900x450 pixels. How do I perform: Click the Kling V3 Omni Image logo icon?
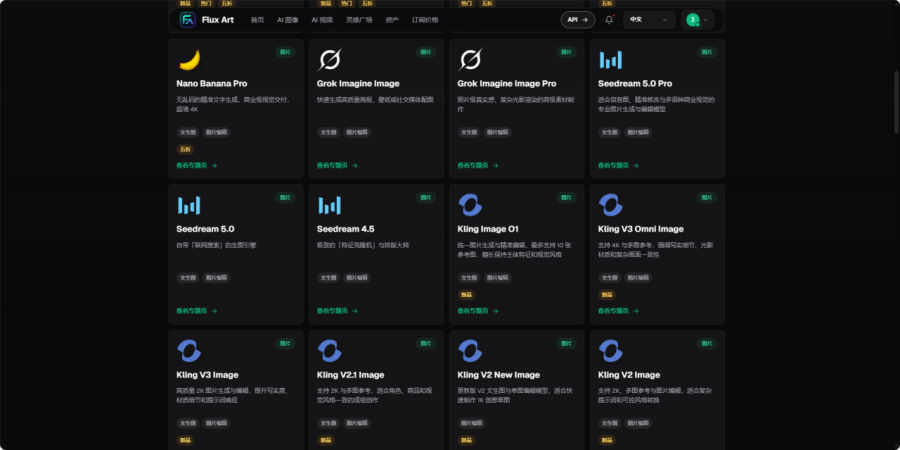pyautogui.click(x=611, y=205)
